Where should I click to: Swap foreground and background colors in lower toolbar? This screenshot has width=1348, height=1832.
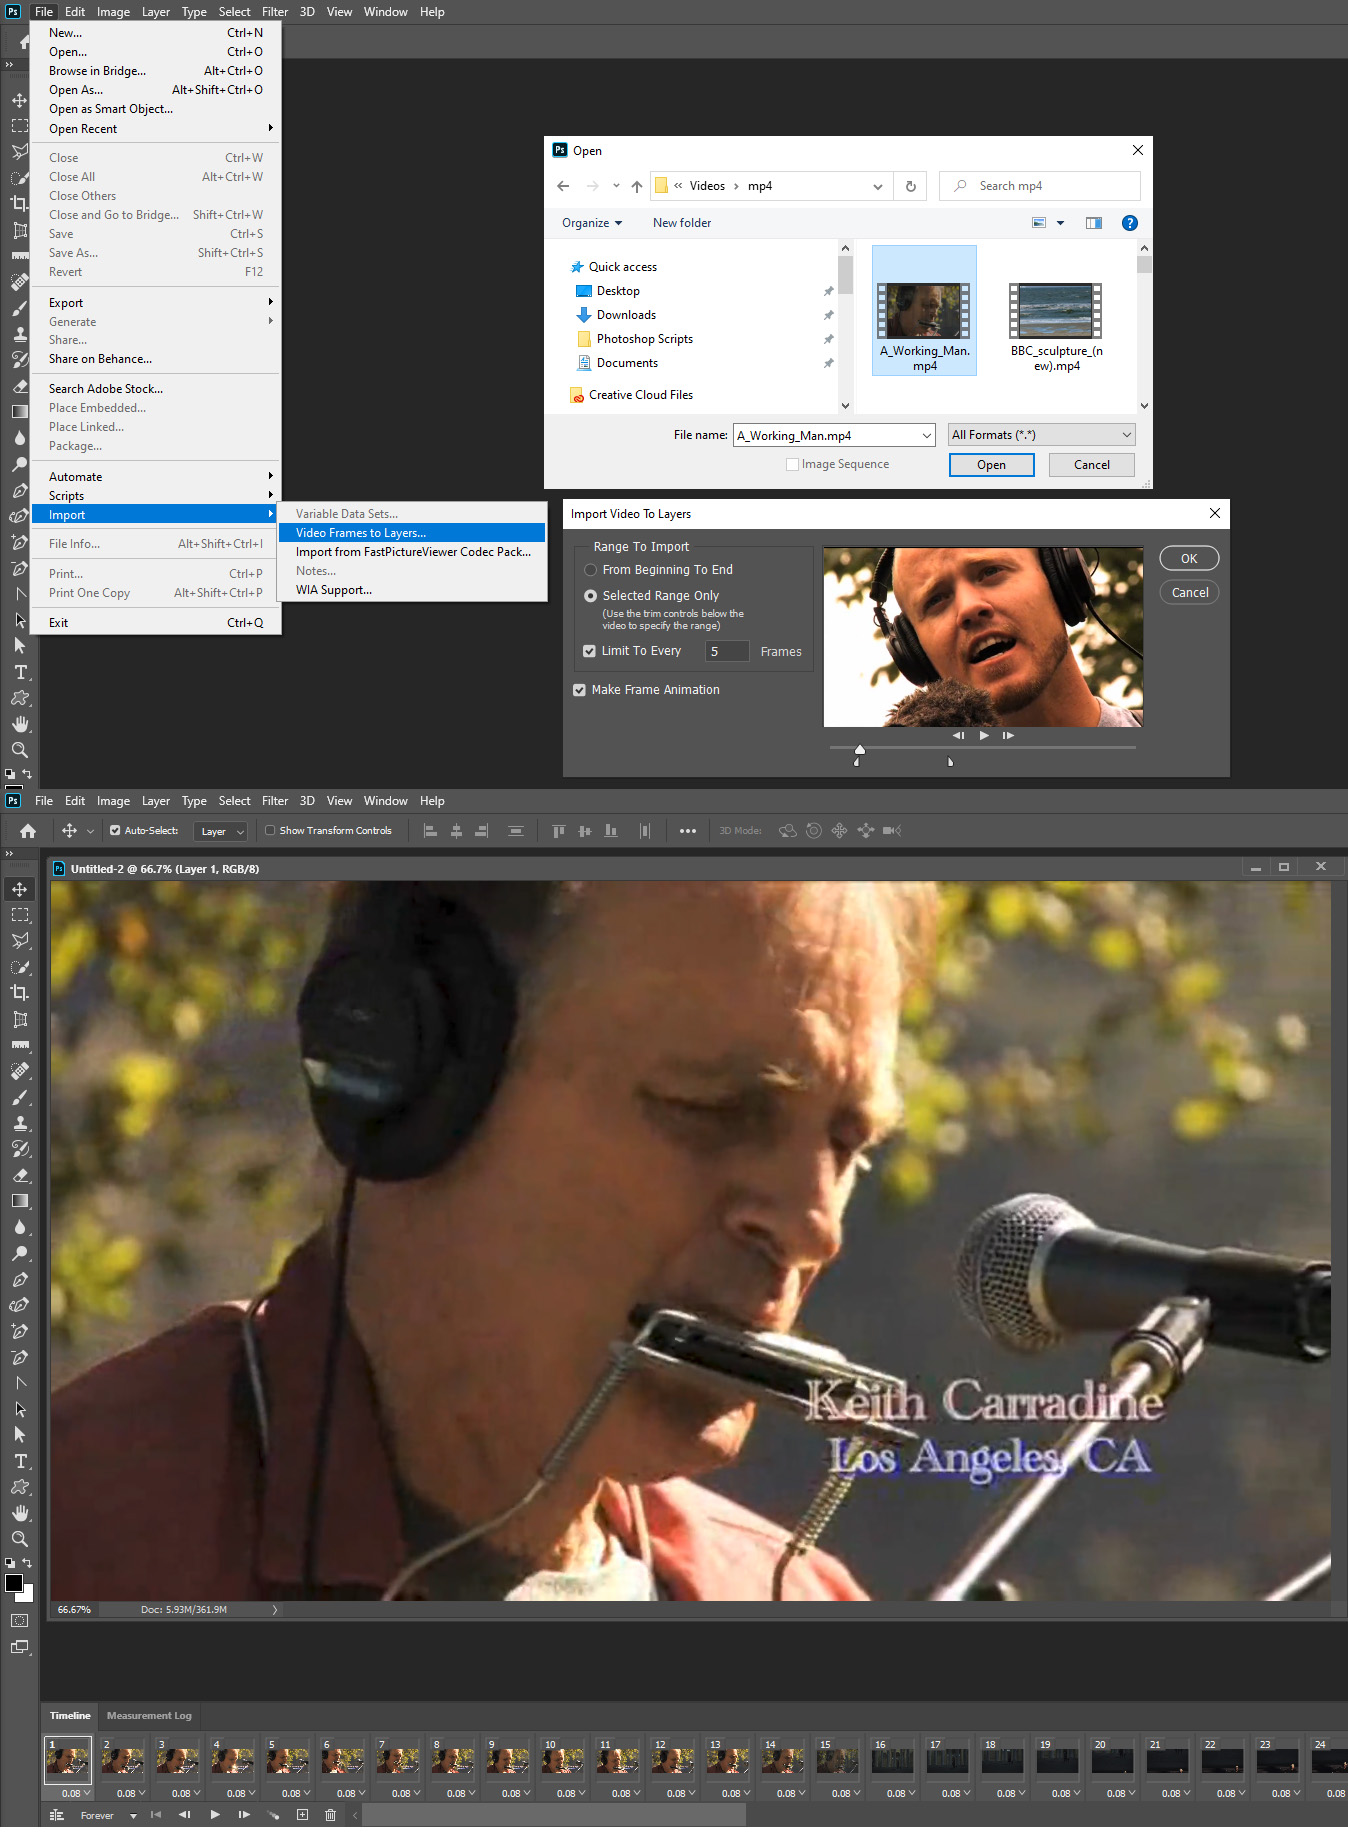[28, 1563]
